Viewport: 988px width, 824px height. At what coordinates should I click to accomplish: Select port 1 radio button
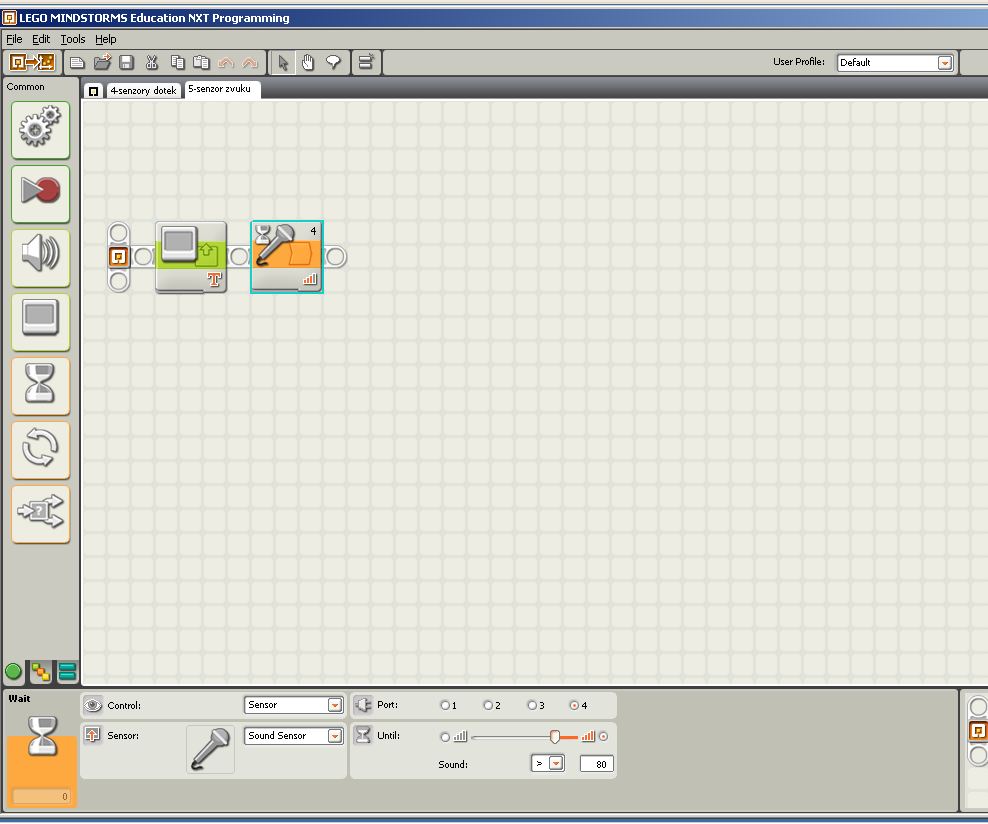pyautogui.click(x=445, y=706)
